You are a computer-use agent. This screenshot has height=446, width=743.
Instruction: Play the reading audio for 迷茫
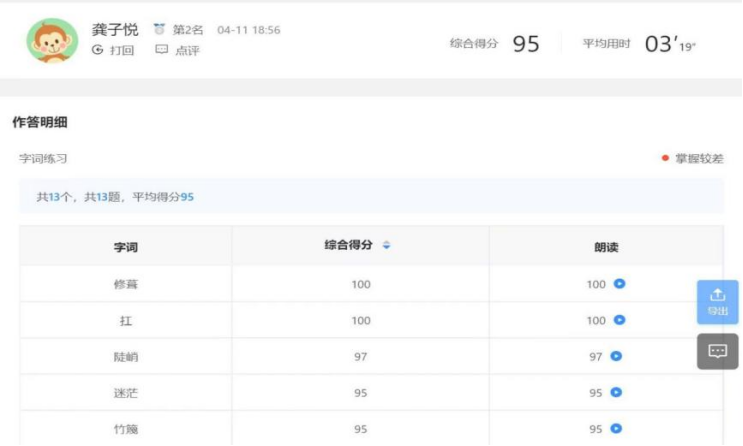pyautogui.click(x=616, y=393)
